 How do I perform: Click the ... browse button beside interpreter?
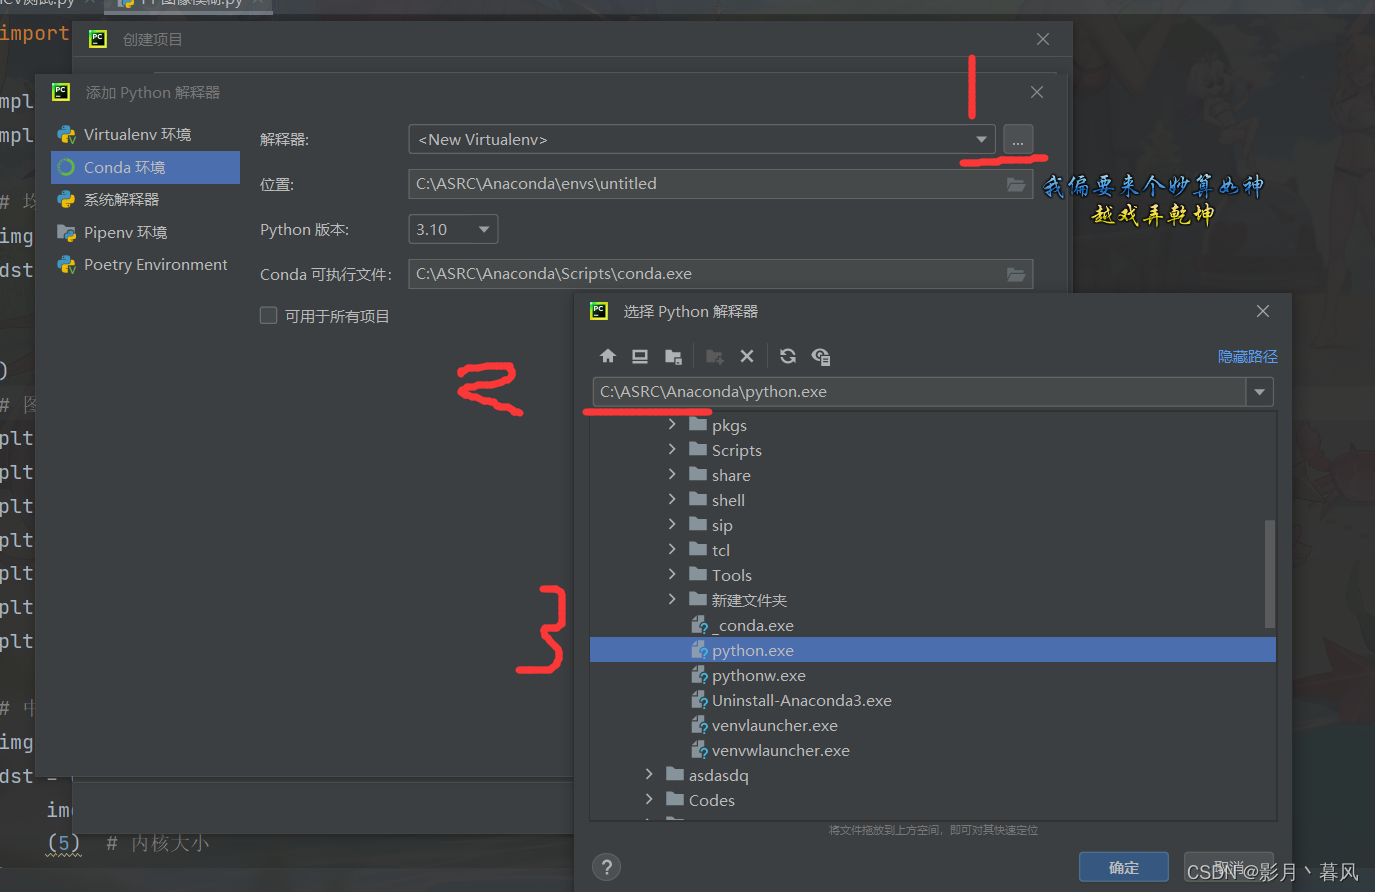click(x=1017, y=140)
